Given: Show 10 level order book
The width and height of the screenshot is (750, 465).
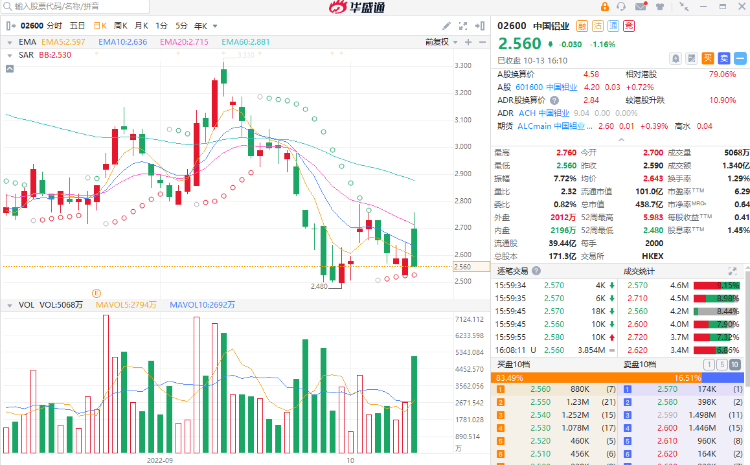Looking at the screenshot, I should (x=735, y=365).
